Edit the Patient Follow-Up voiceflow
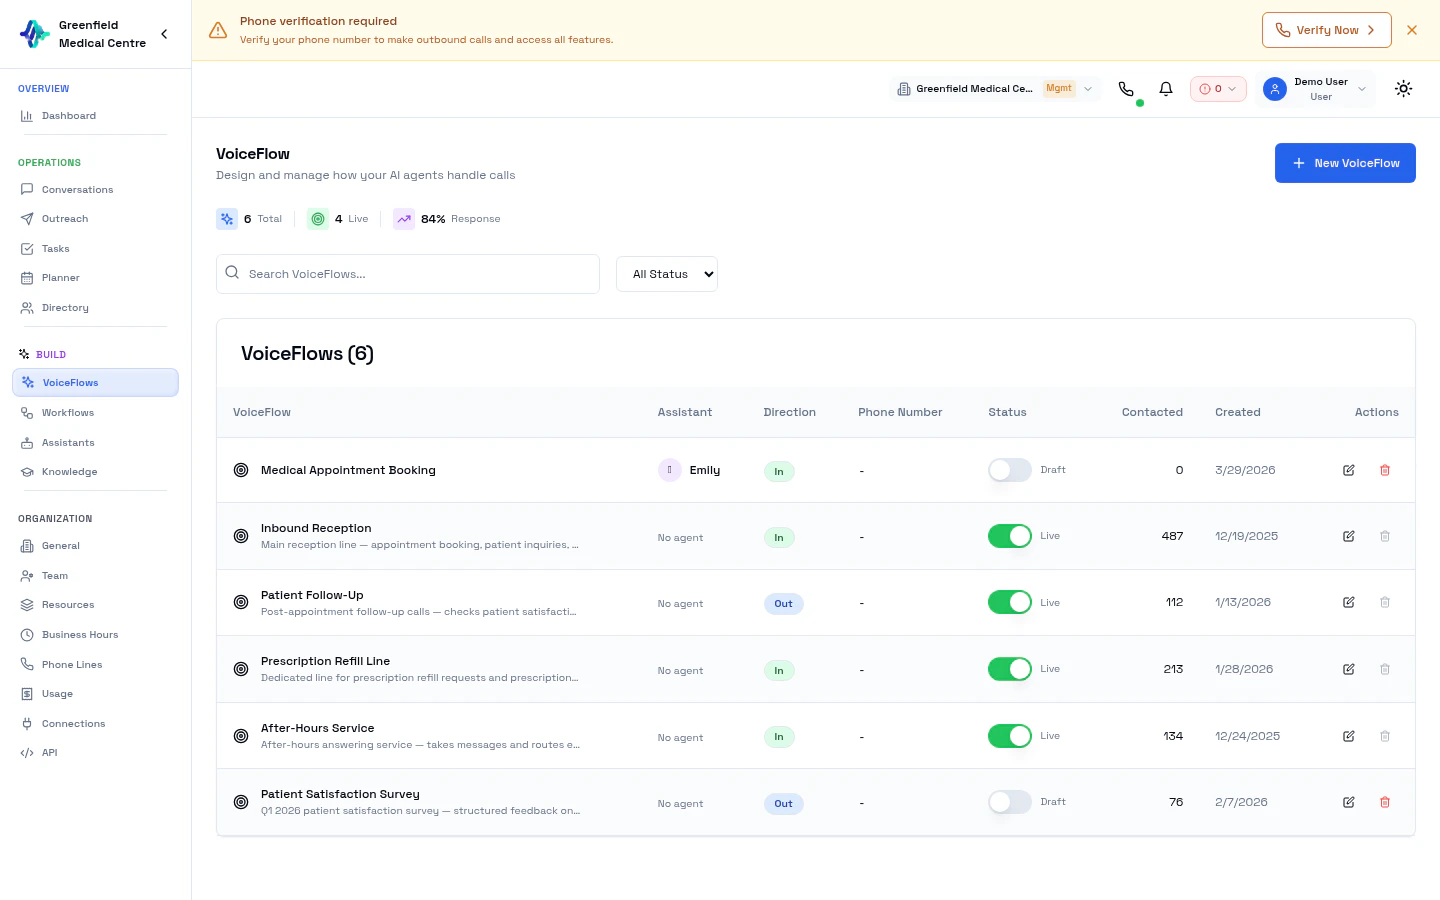This screenshot has height=900, width=1440. coord(1348,602)
